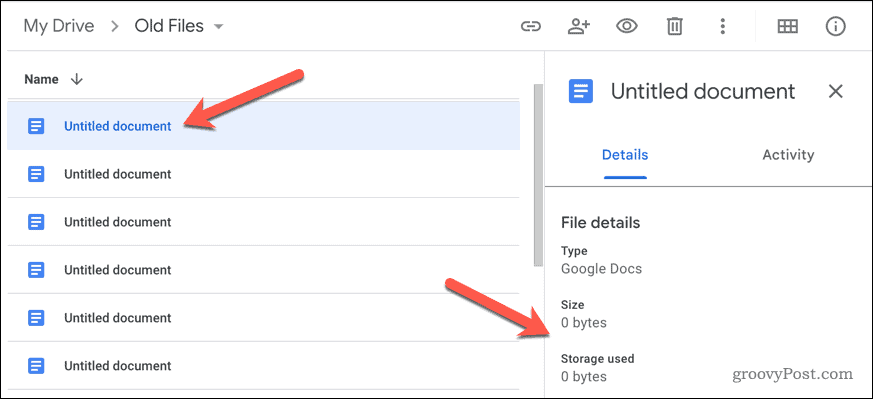Click the file list vertical scrollbar
The width and height of the screenshot is (873, 399).
tap(538, 175)
